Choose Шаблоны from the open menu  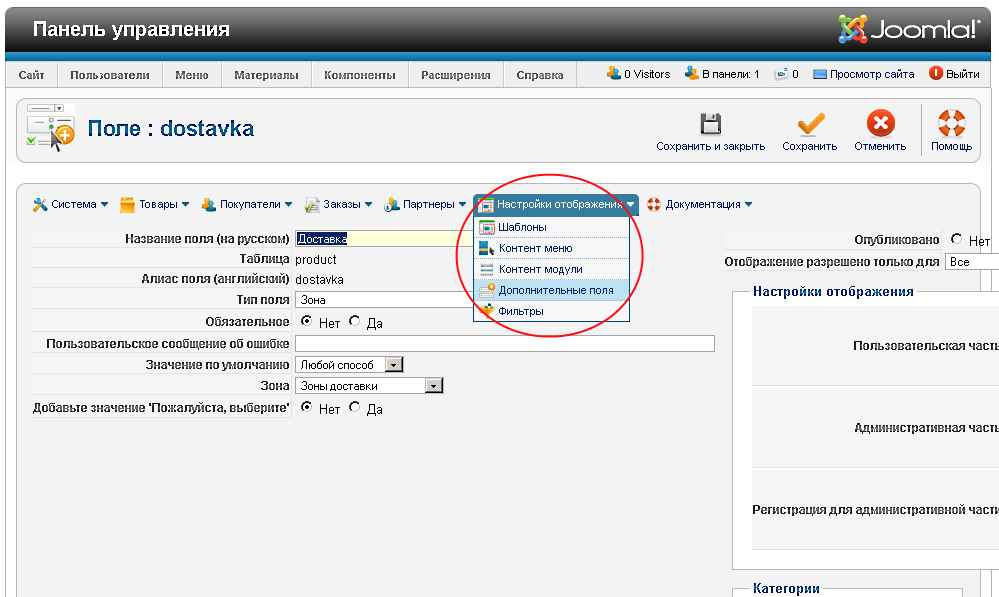tap(552, 227)
